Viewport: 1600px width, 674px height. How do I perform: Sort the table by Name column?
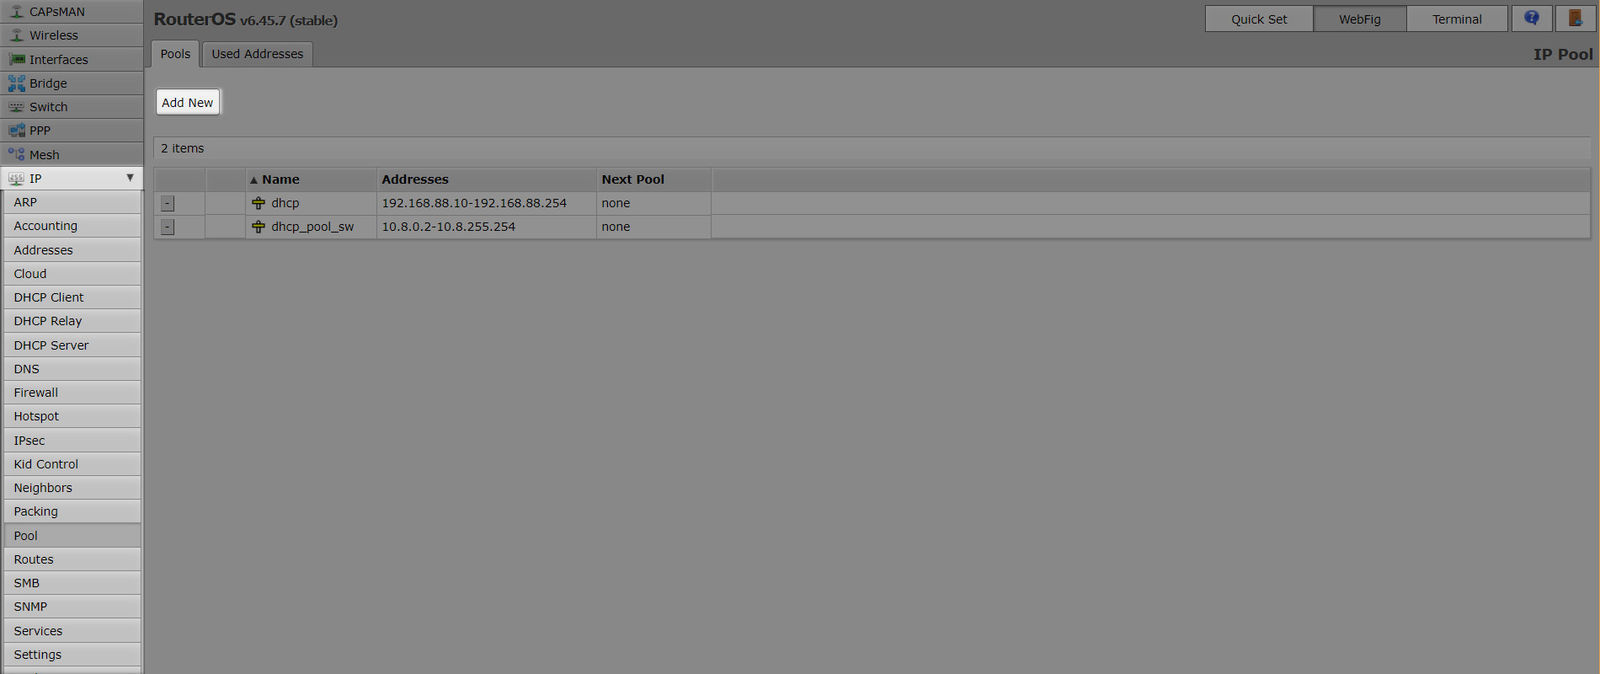(280, 180)
